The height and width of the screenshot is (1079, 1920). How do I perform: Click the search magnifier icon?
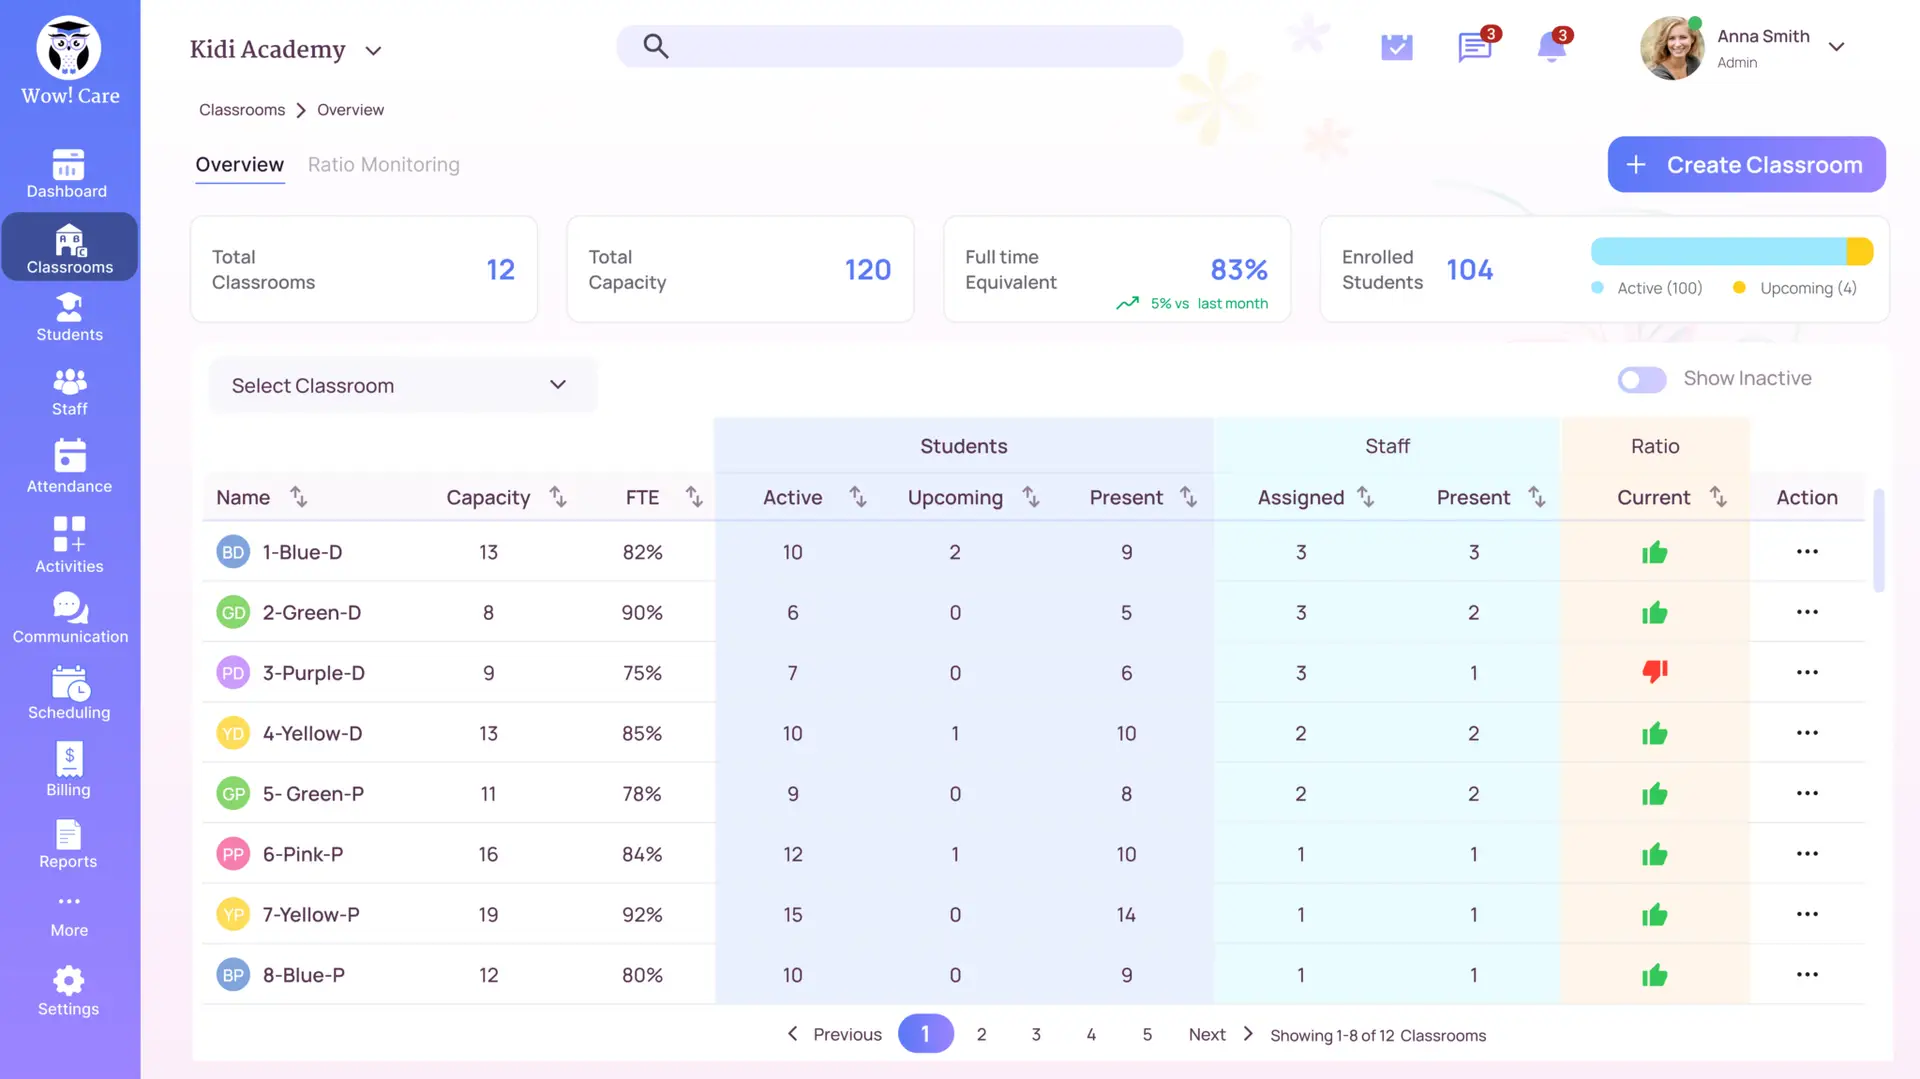[x=656, y=46]
